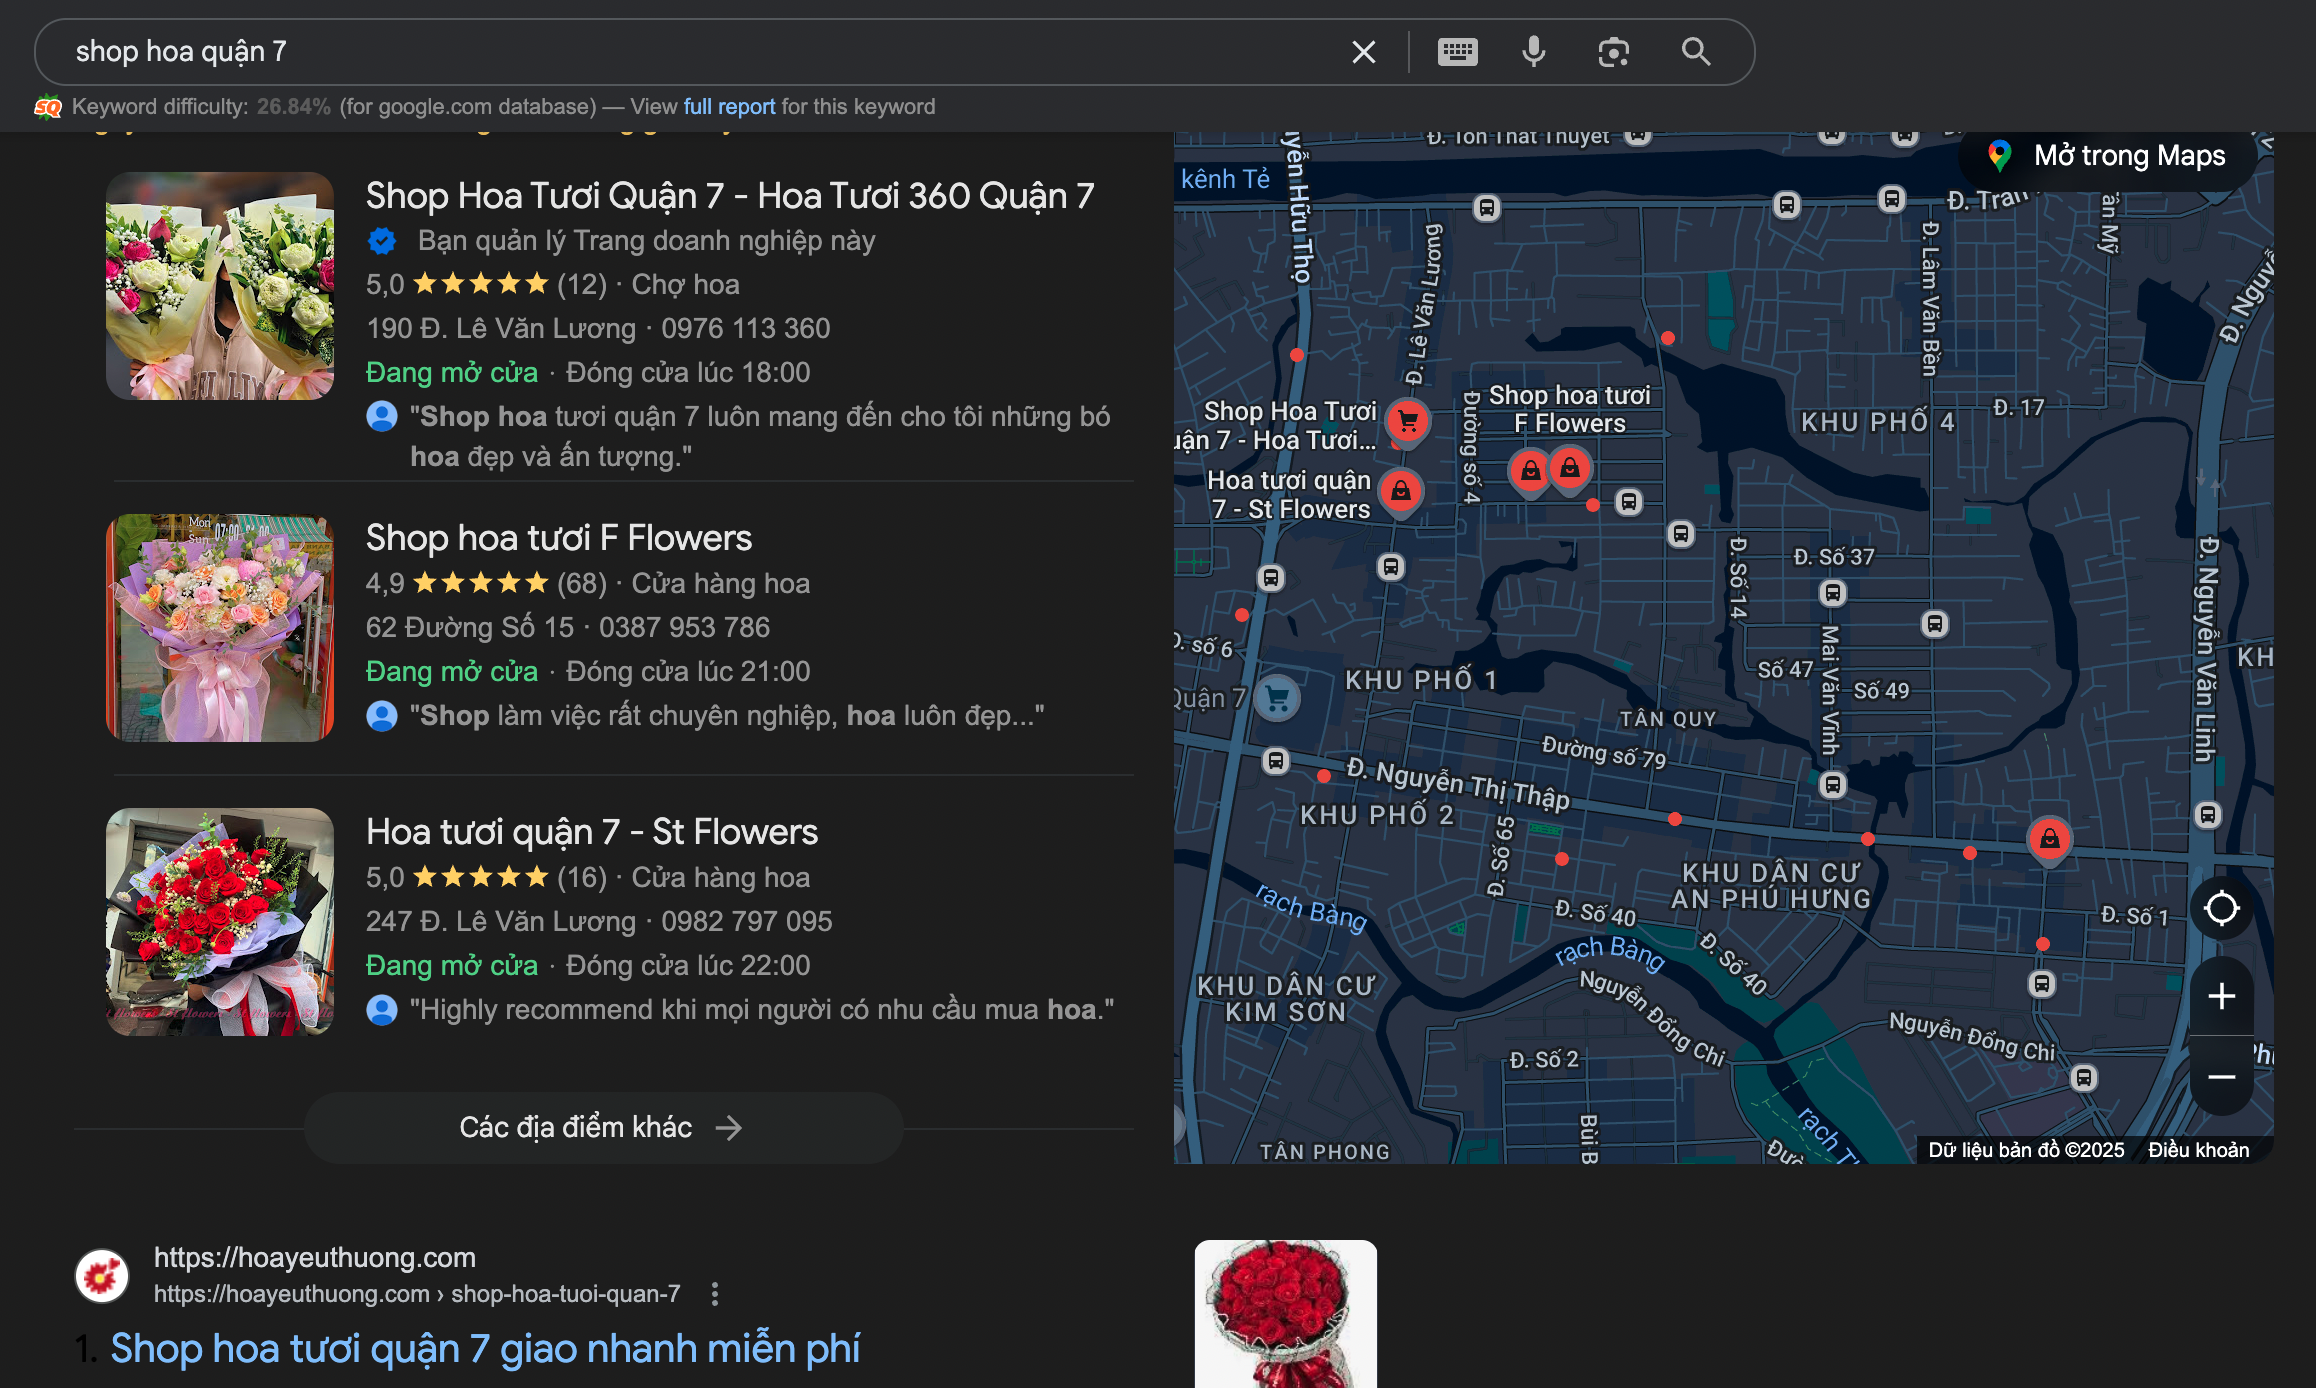Image resolution: width=2316 pixels, height=1388 pixels.
Task: Open the three-dot menu for hoayeuthuong result
Action: (714, 1294)
